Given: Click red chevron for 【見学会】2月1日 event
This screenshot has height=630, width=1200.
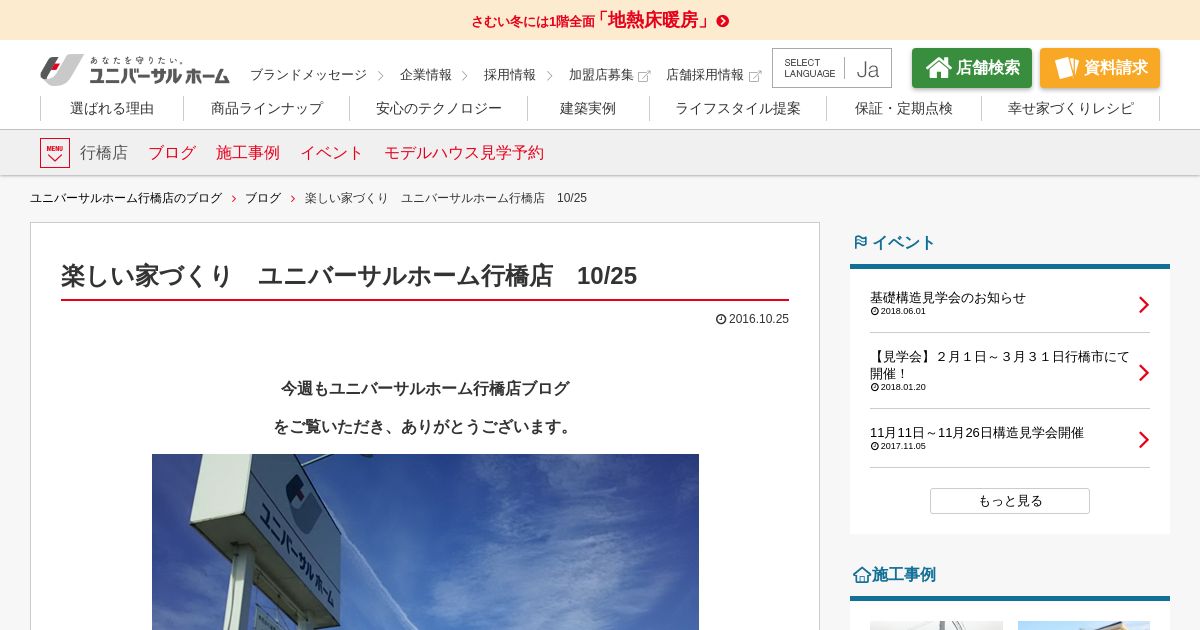Looking at the screenshot, I should pyautogui.click(x=1144, y=373).
